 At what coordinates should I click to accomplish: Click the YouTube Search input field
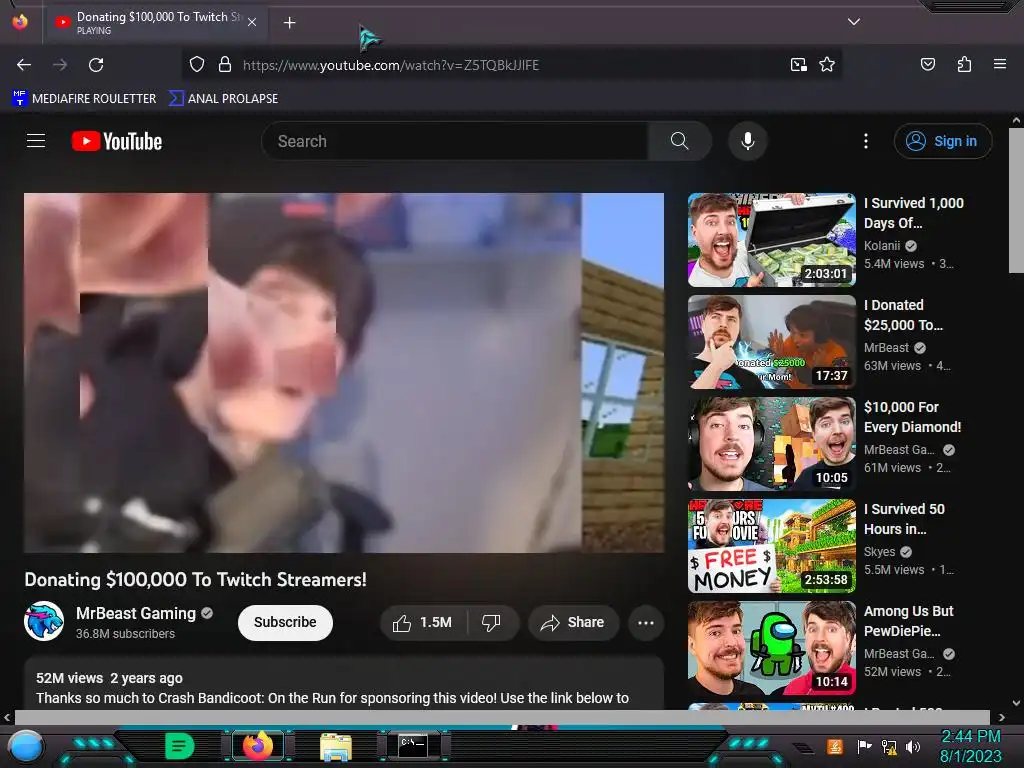click(455, 141)
